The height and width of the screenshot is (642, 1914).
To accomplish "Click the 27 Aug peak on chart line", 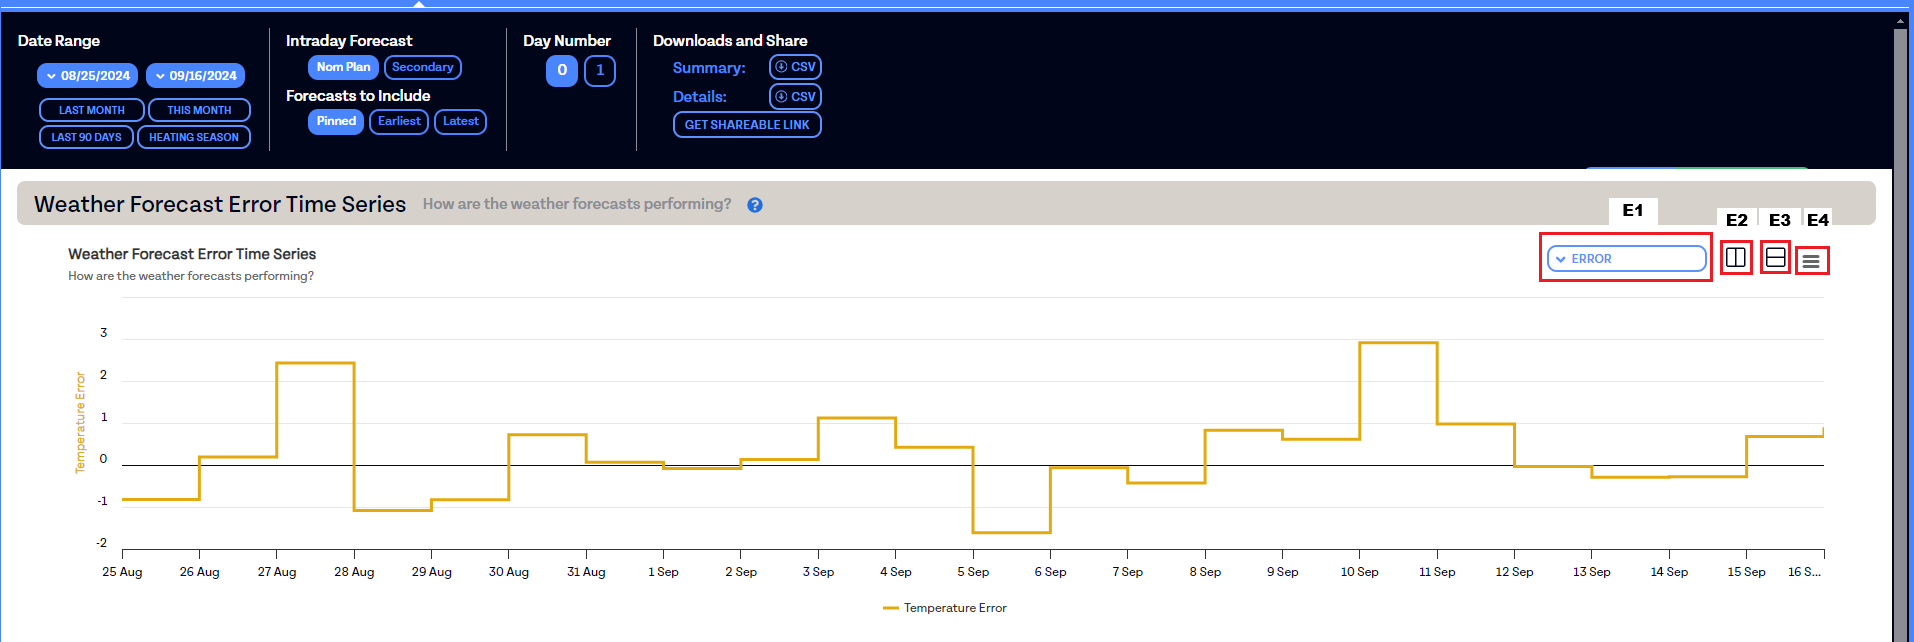I will pyautogui.click(x=315, y=363).
